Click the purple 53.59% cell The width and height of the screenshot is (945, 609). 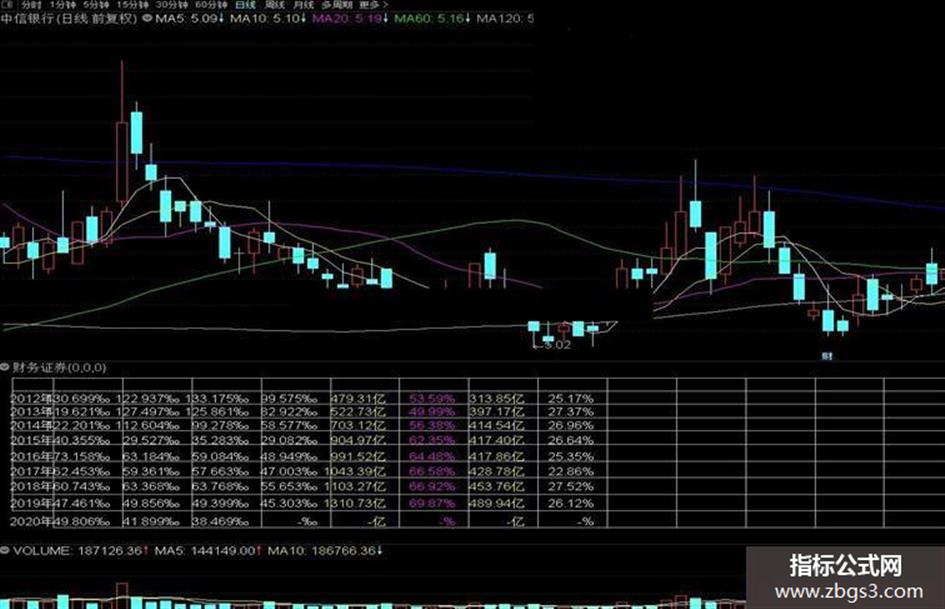(432, 399)
